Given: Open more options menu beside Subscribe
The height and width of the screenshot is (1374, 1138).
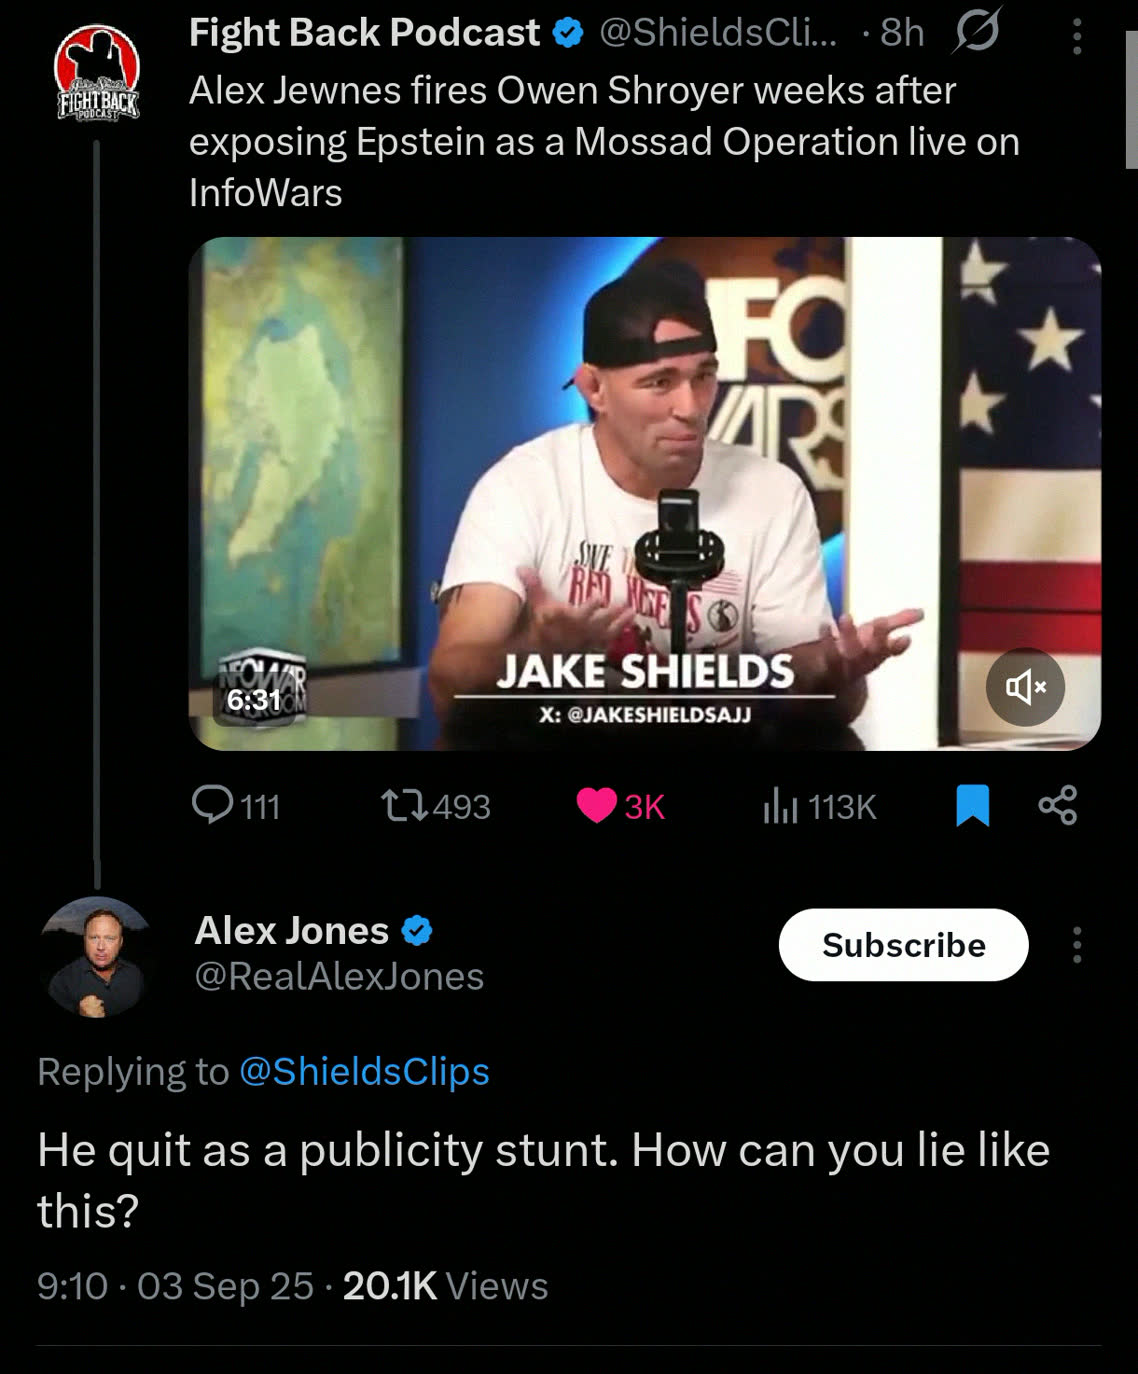Looking at the screenshot, I should (1077, 945).
